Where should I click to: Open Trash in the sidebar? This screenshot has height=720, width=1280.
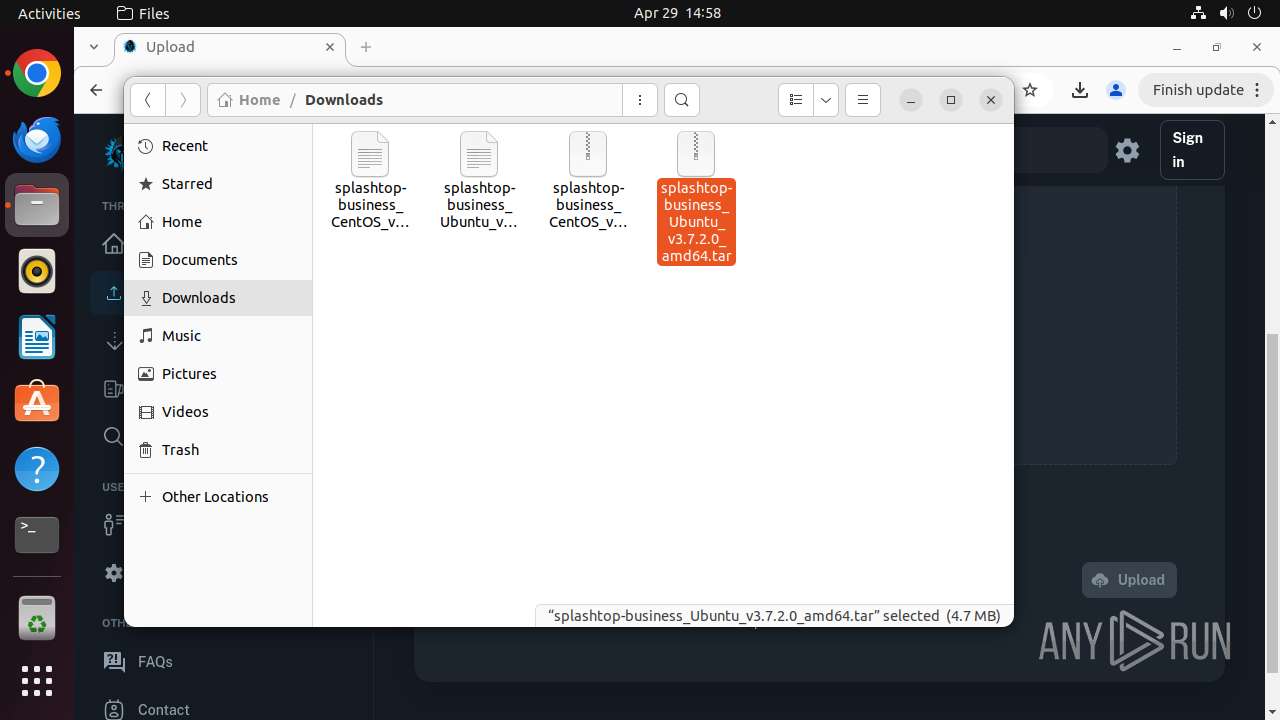click(x=218, y=450)
